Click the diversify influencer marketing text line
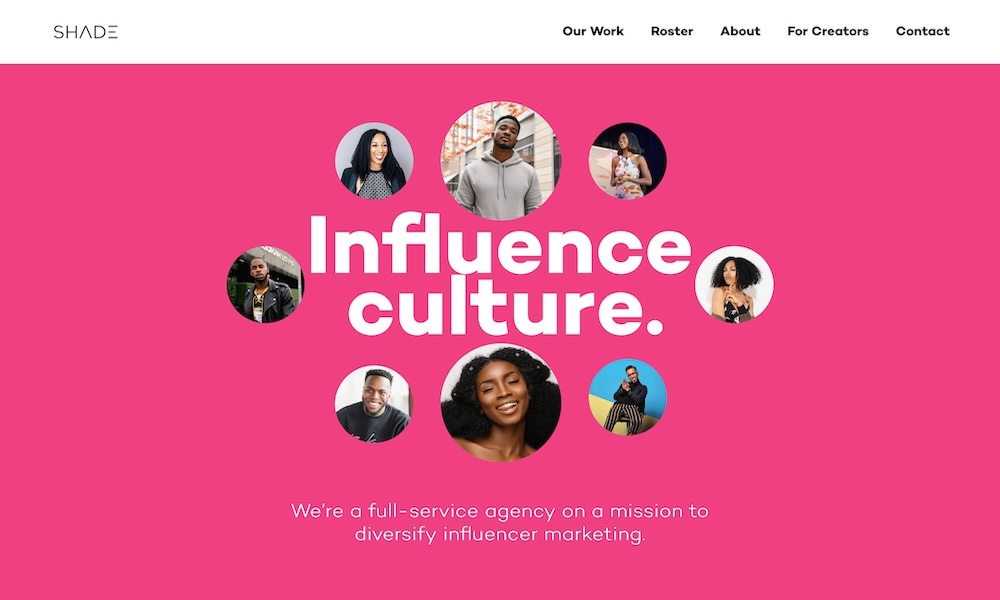 [500, 534]
